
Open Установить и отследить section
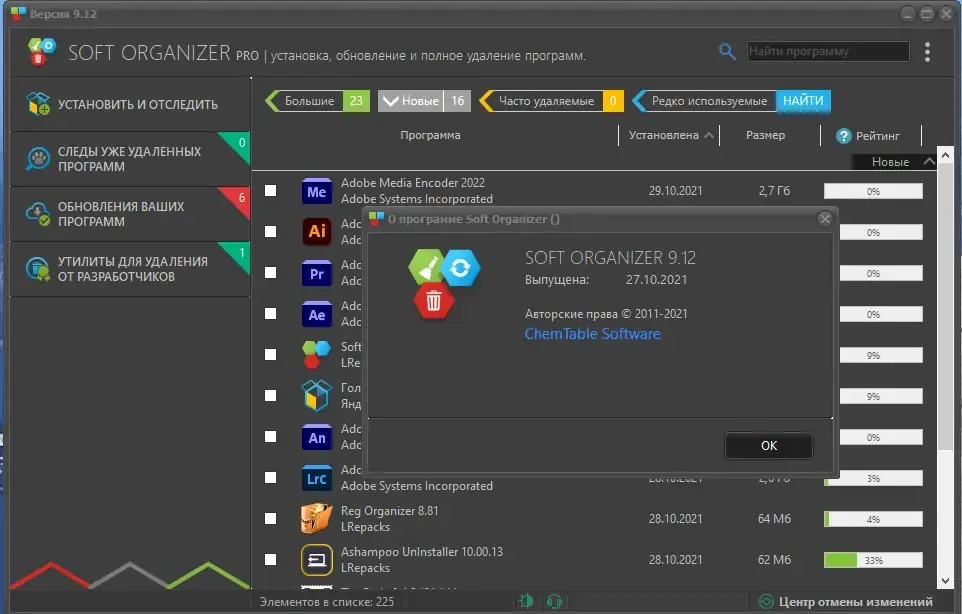click(x=130, y=104)
